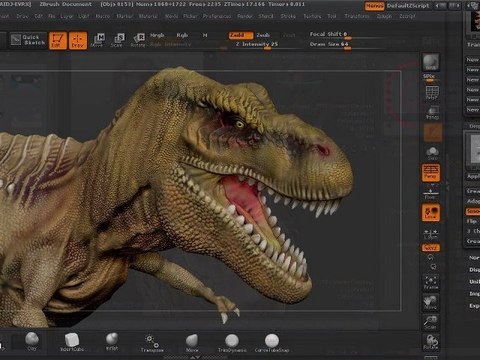
Task: Open the Light menu
Action: coord(84,16)
